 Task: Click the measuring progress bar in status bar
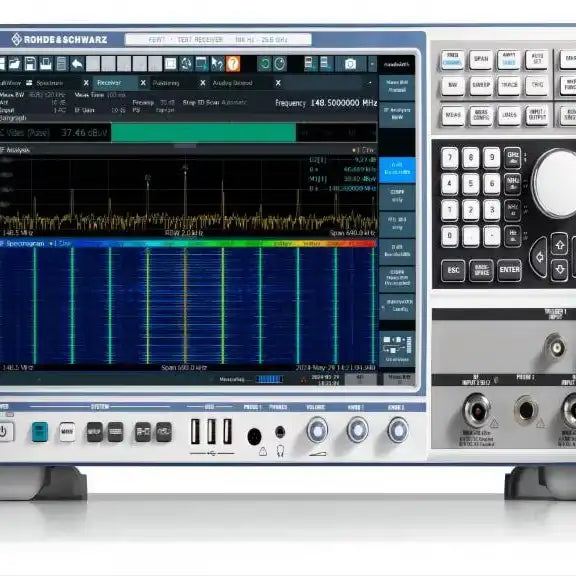[x=270, y=379]
